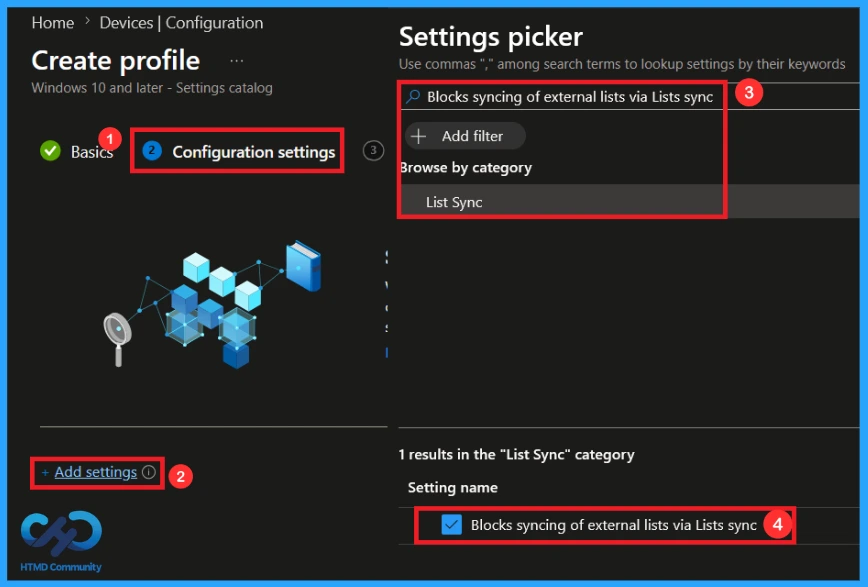868x587 pixels.
Task: Click the Create profile heading
Action: click(116, 60)
